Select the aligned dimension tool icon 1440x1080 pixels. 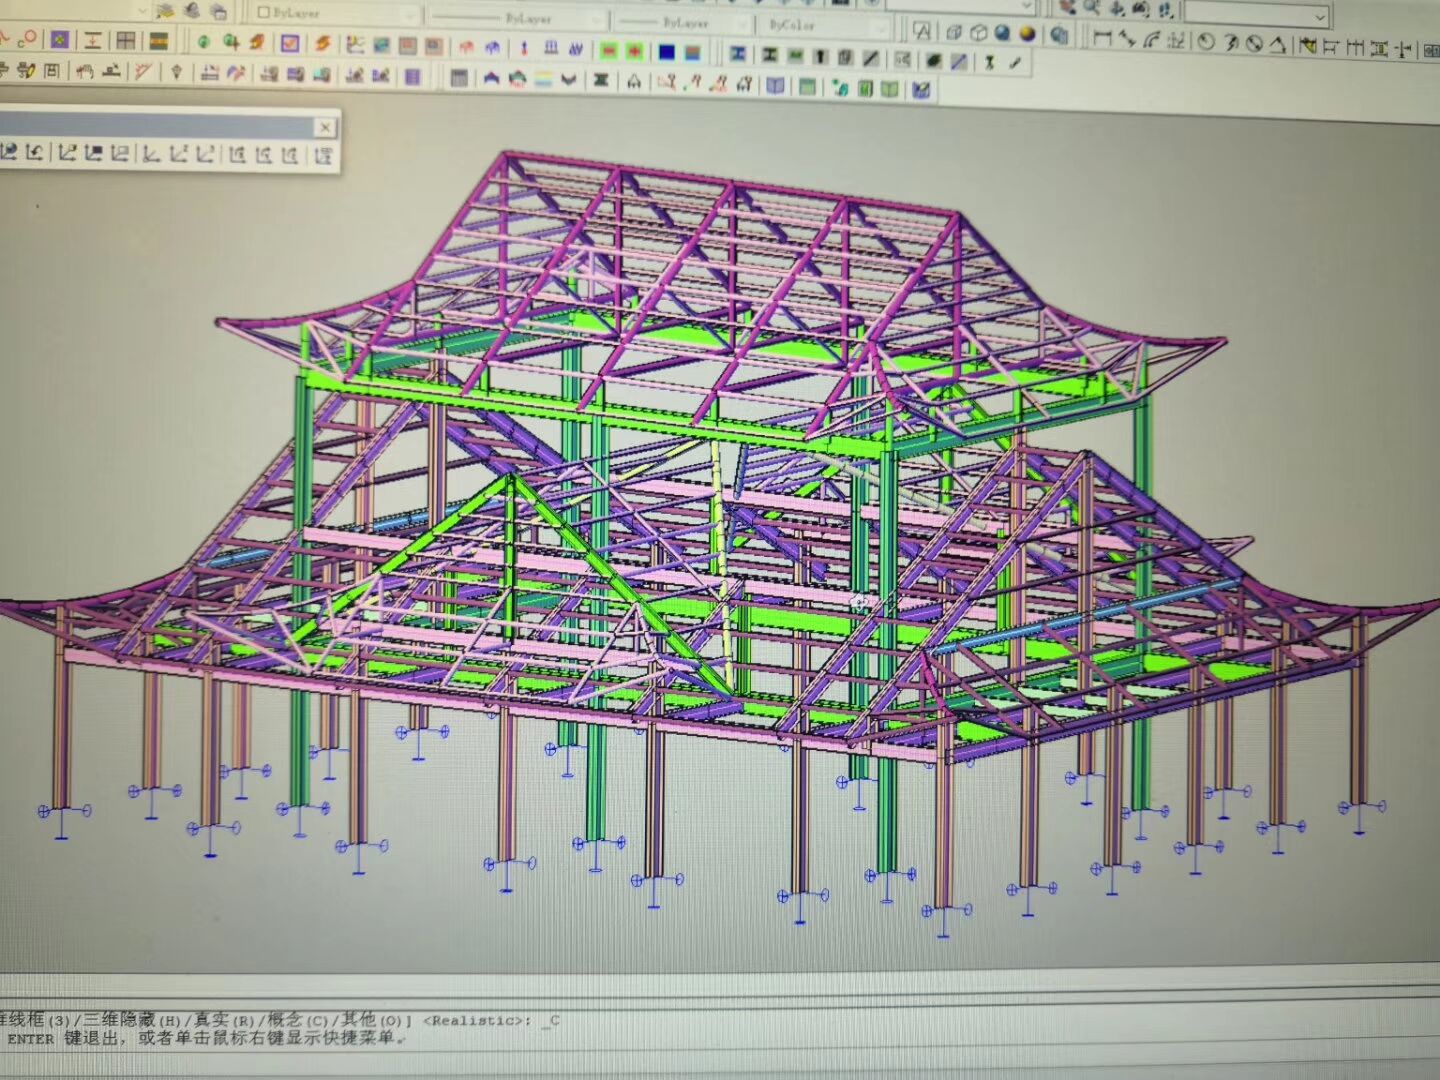tap(1127, 39)
